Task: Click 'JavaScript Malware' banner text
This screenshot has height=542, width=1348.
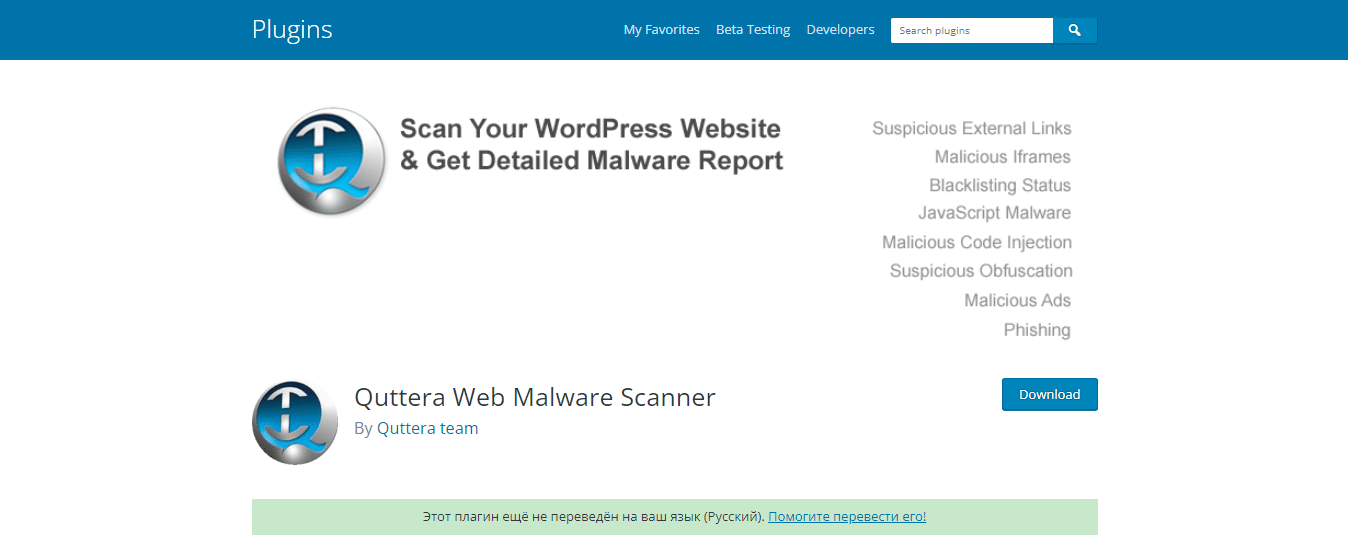Action: 995,213
